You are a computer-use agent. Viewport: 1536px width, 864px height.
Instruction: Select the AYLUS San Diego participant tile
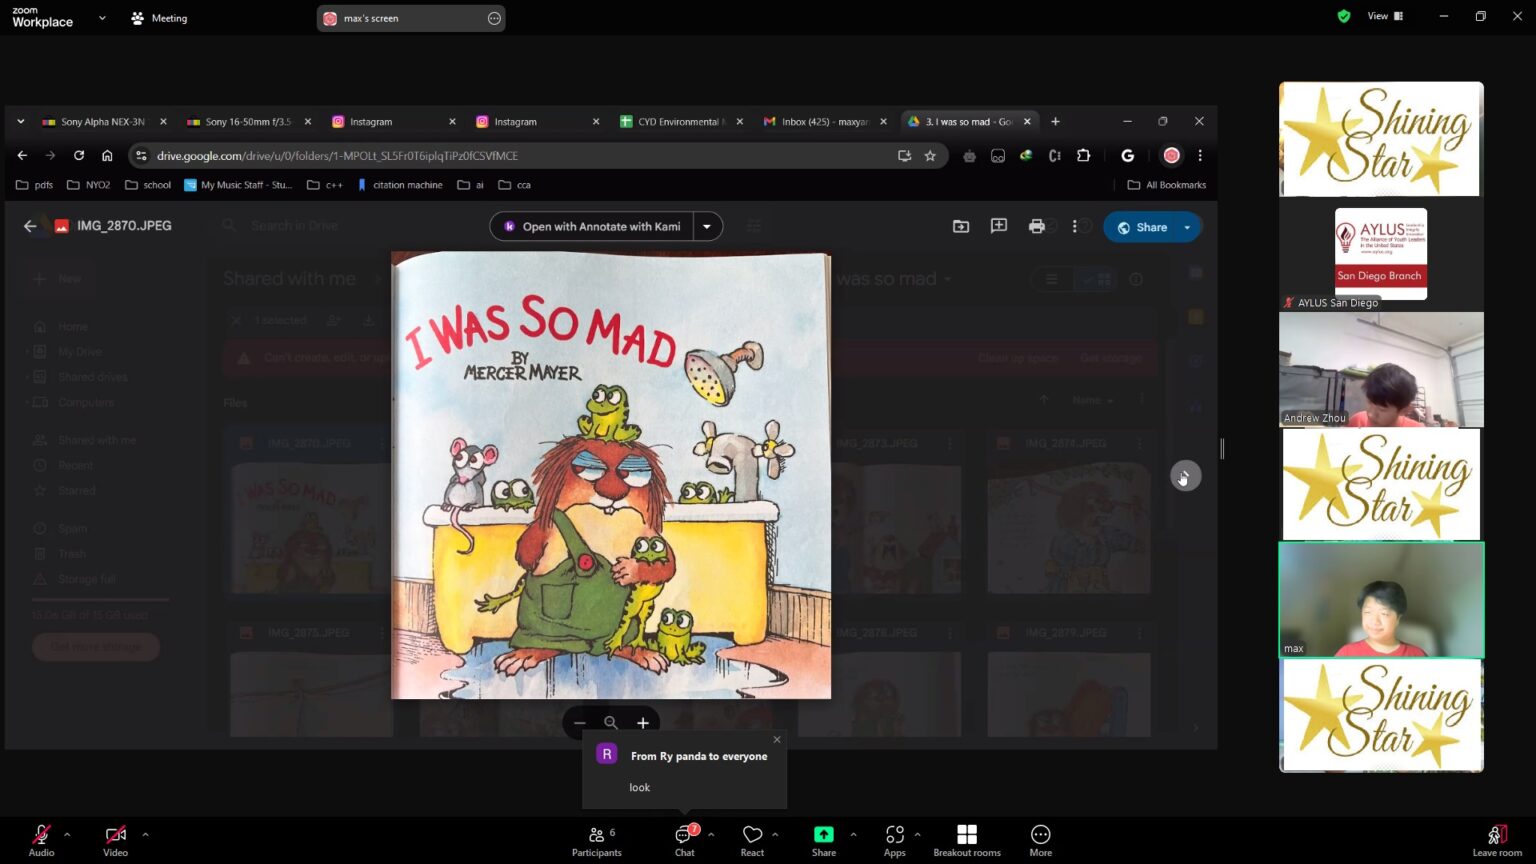[x=1381, y=254]
